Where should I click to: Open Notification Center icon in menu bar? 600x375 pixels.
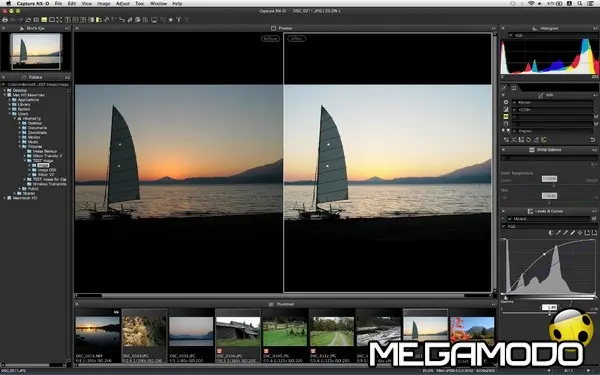pos(590,3)
